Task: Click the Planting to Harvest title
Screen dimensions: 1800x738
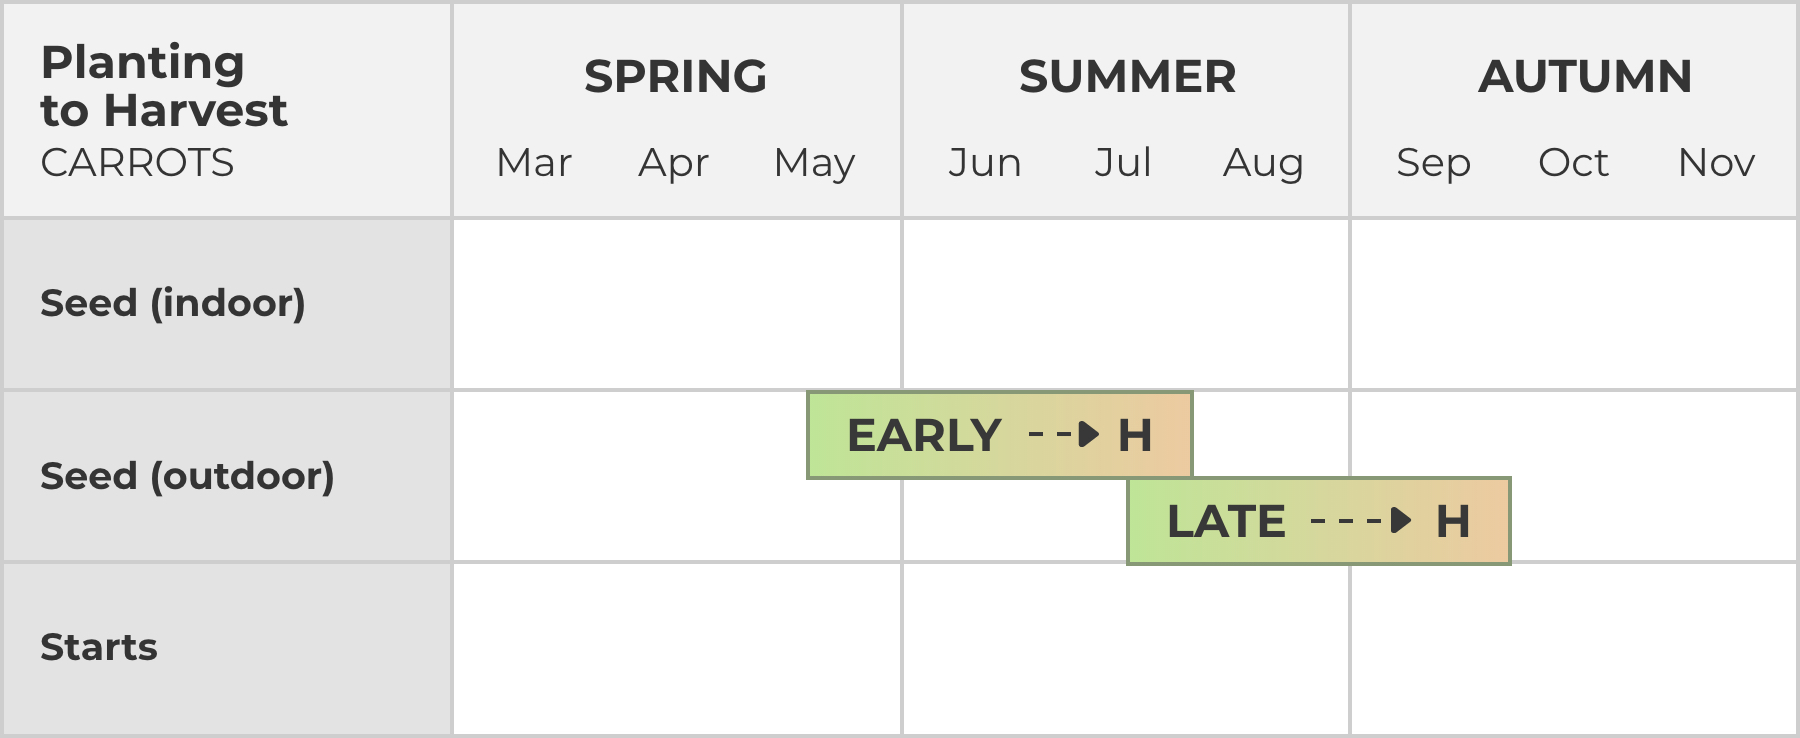Action: tap(164, 86)
